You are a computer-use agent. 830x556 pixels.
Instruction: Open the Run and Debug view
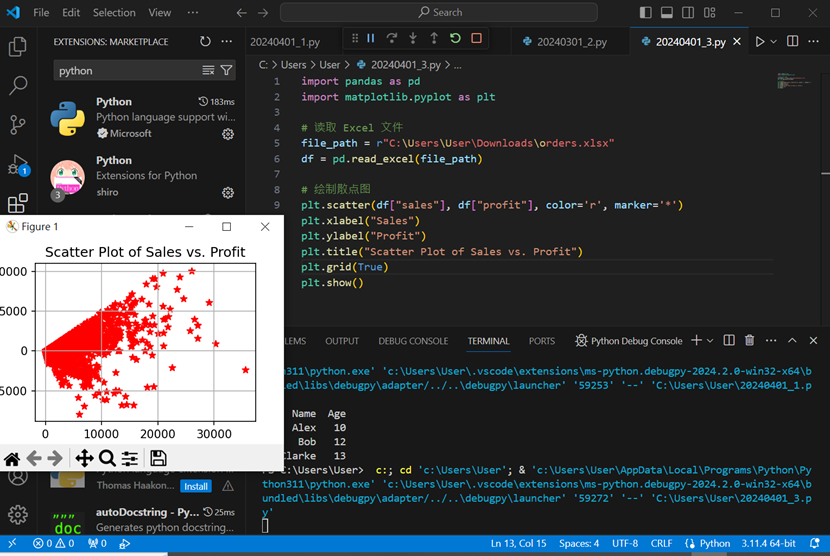point(17,165)
